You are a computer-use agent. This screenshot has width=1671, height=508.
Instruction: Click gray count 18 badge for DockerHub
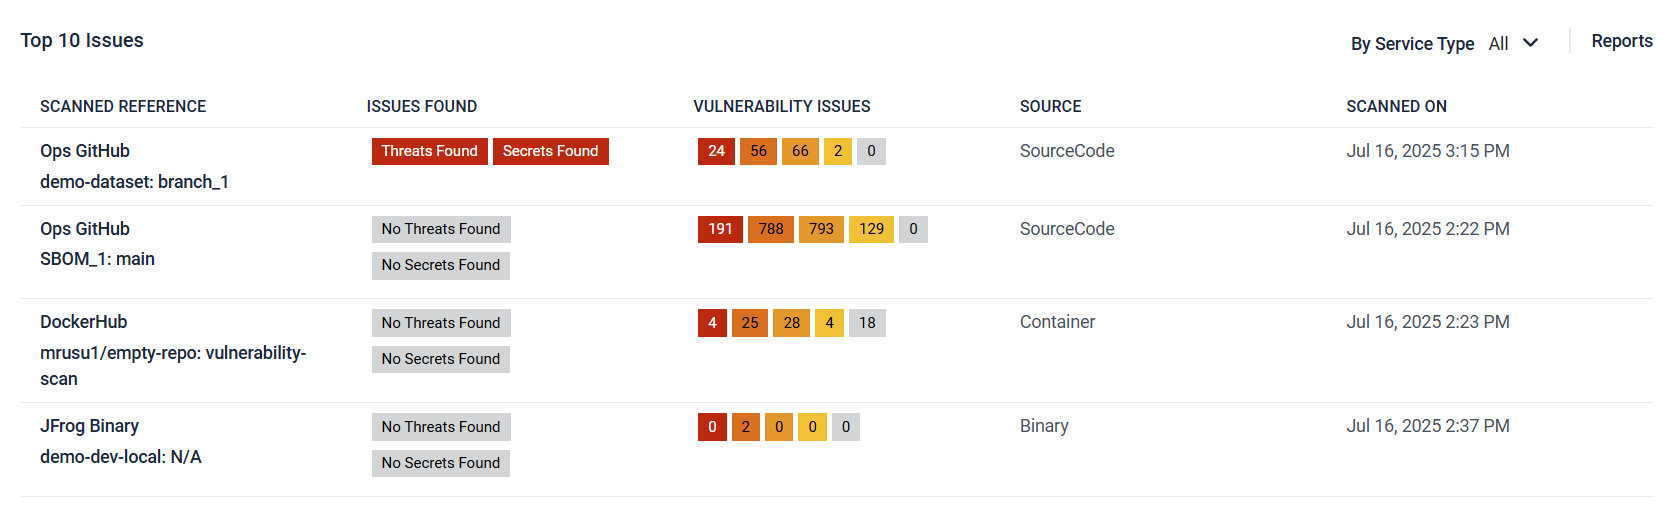pyautogui.click(x=867, y=323)
